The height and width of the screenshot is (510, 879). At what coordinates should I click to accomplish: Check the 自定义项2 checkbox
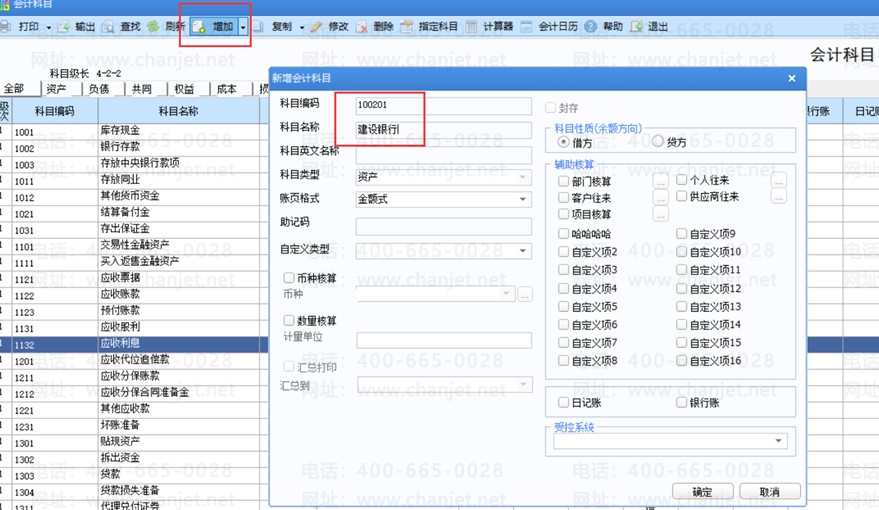[563, 252]
